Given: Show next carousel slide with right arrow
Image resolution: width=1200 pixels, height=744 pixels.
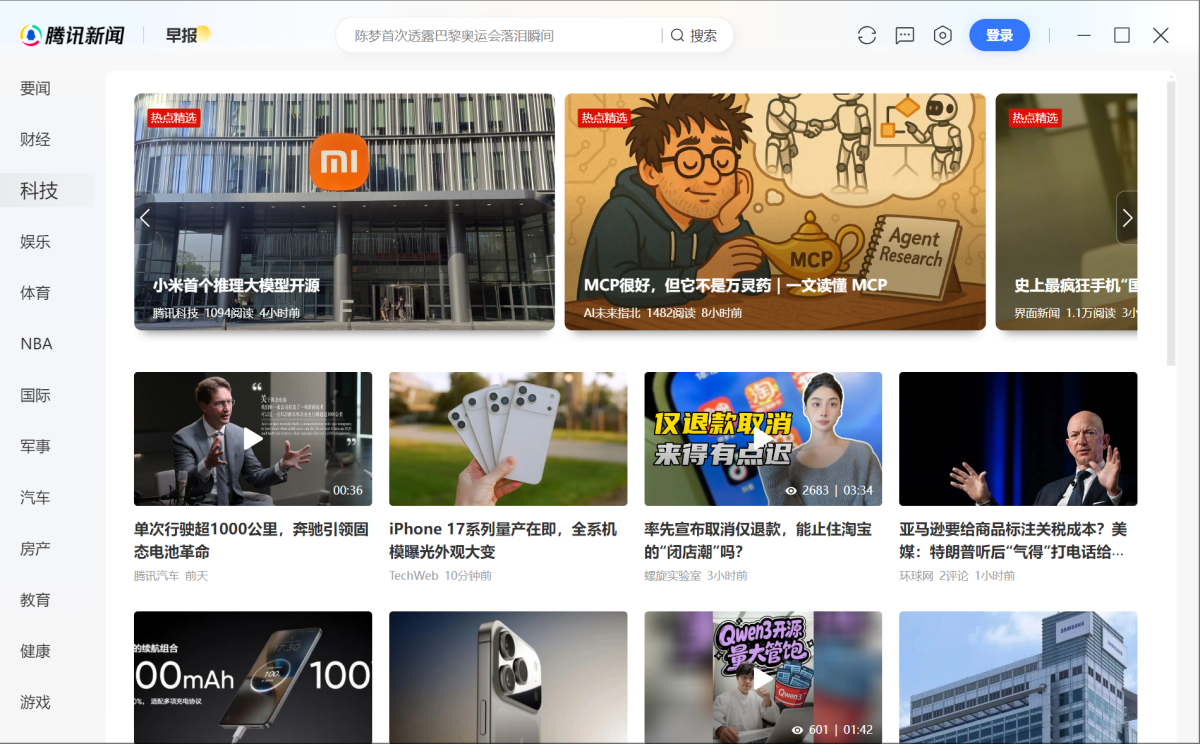Looking at the screenshot, I should [1127, 218].
